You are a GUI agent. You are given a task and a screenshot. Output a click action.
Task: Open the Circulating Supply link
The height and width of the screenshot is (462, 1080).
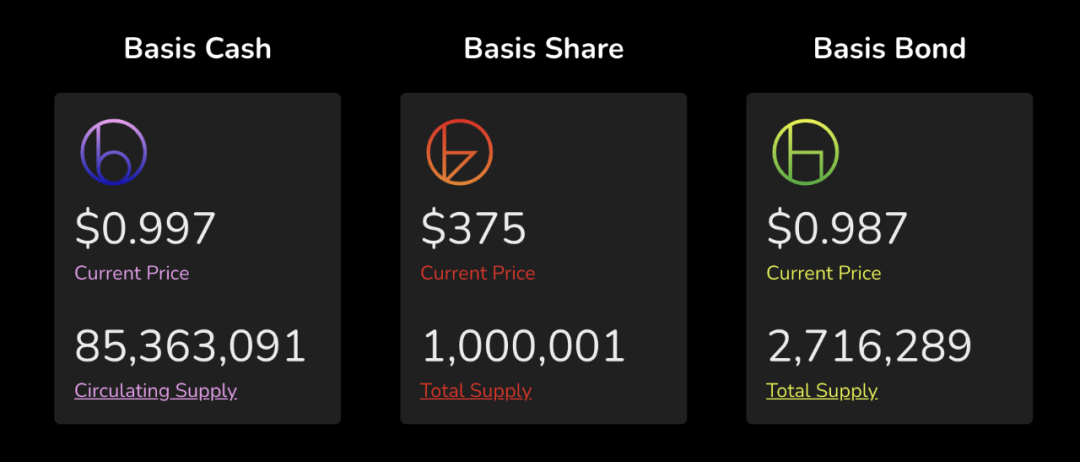click(156, 391)
